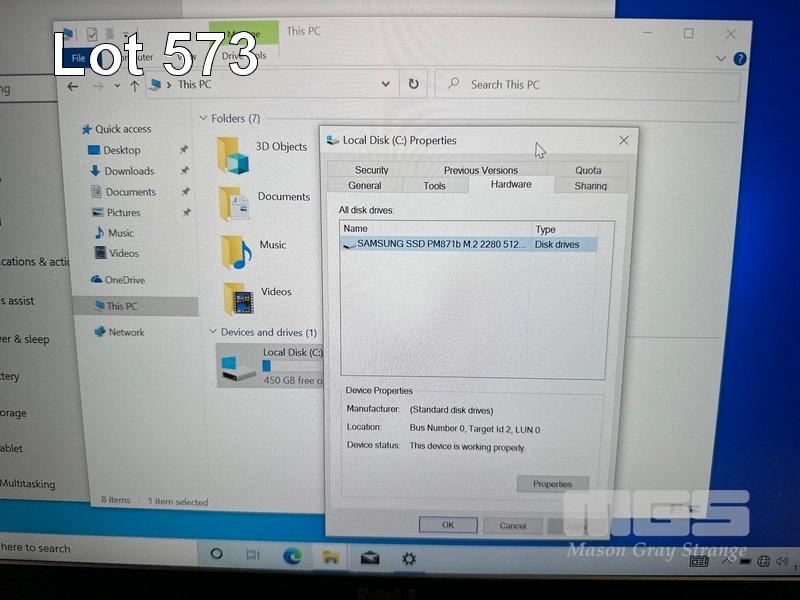Open the Mail app on taskbar
Screen dimensions: 800x600
(370, 558)
